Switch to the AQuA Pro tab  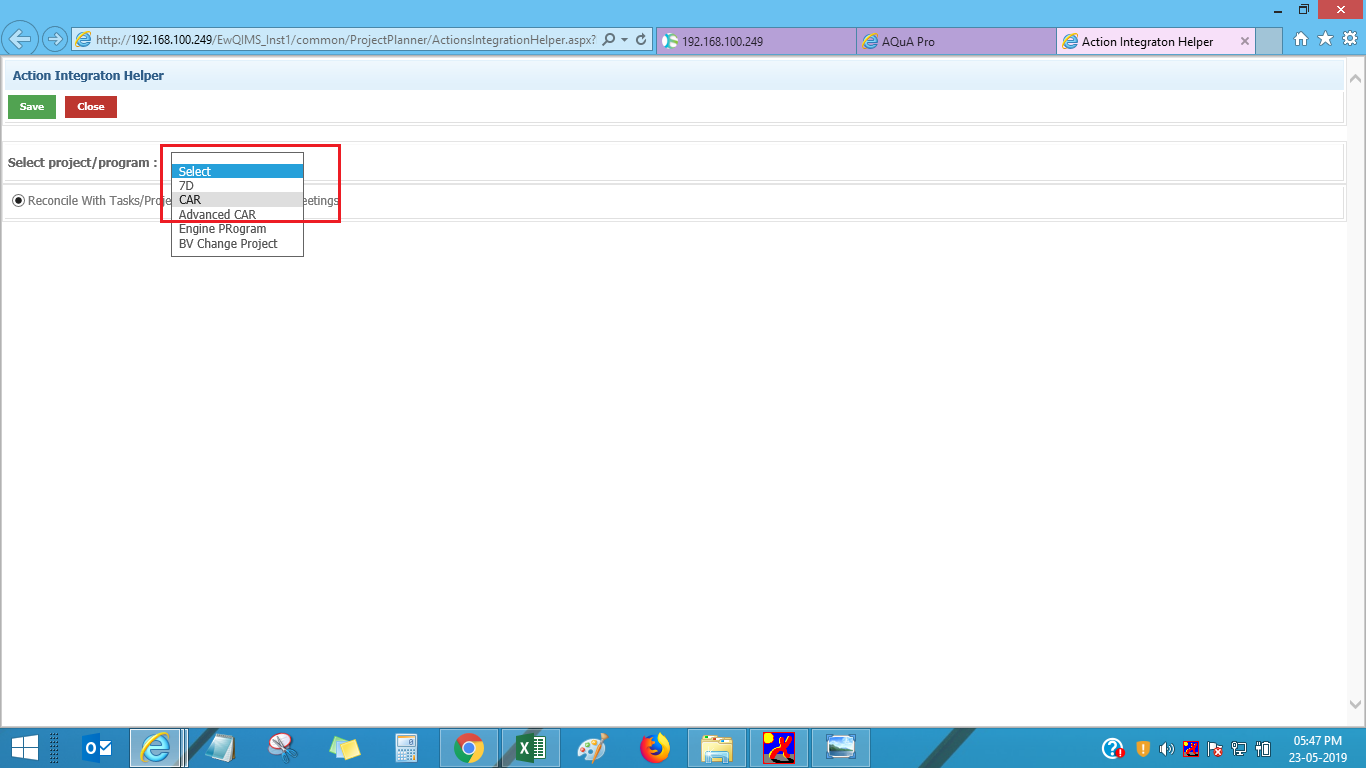click(956, 41)
